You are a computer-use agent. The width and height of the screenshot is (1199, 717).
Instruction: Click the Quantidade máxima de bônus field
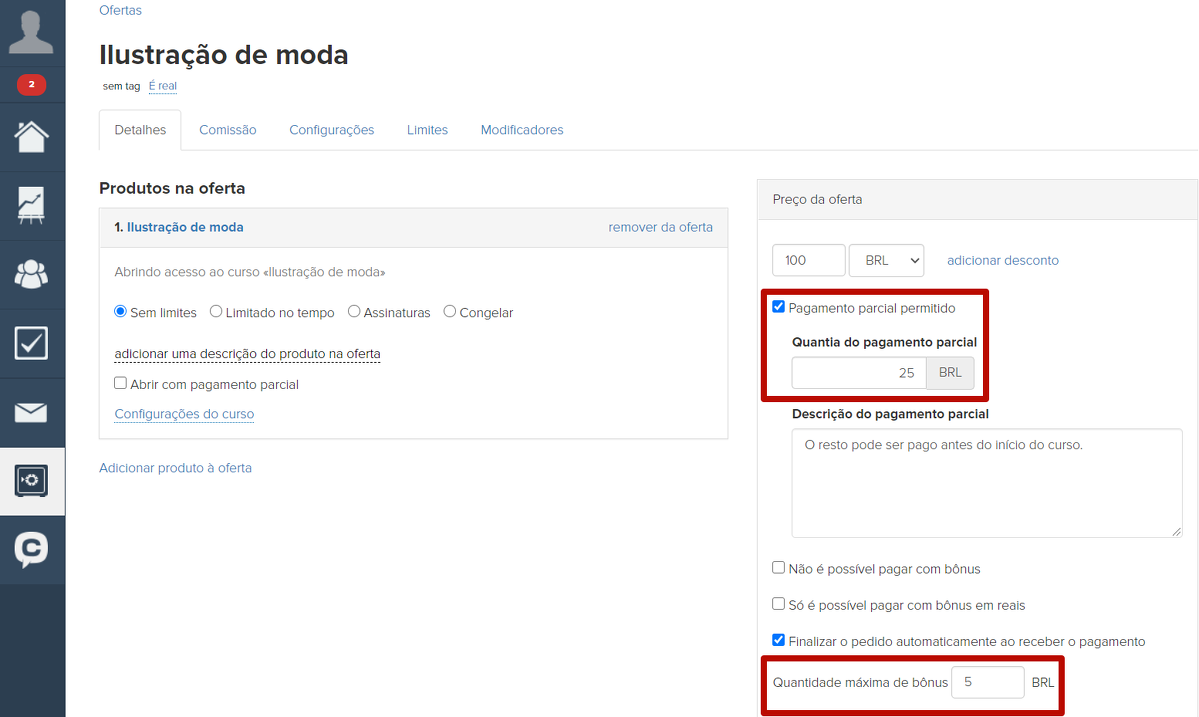click(x=987, y=683)
